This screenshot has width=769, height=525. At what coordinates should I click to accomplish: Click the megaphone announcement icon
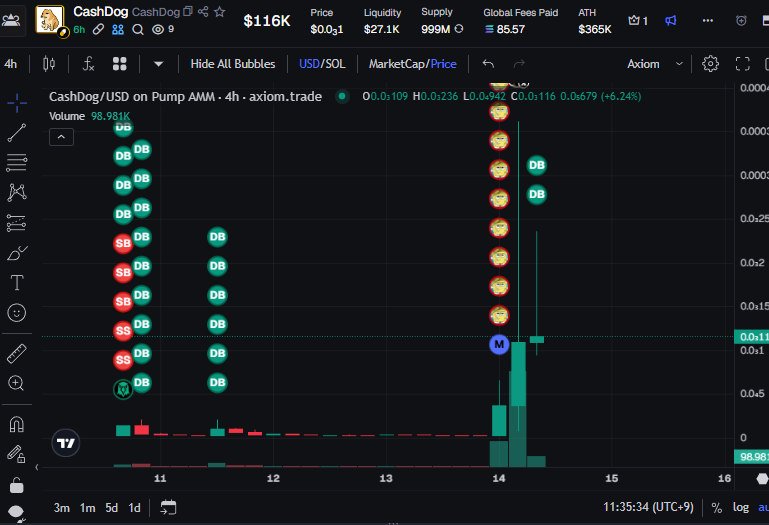pyautogui.click(x=670, y=21)
